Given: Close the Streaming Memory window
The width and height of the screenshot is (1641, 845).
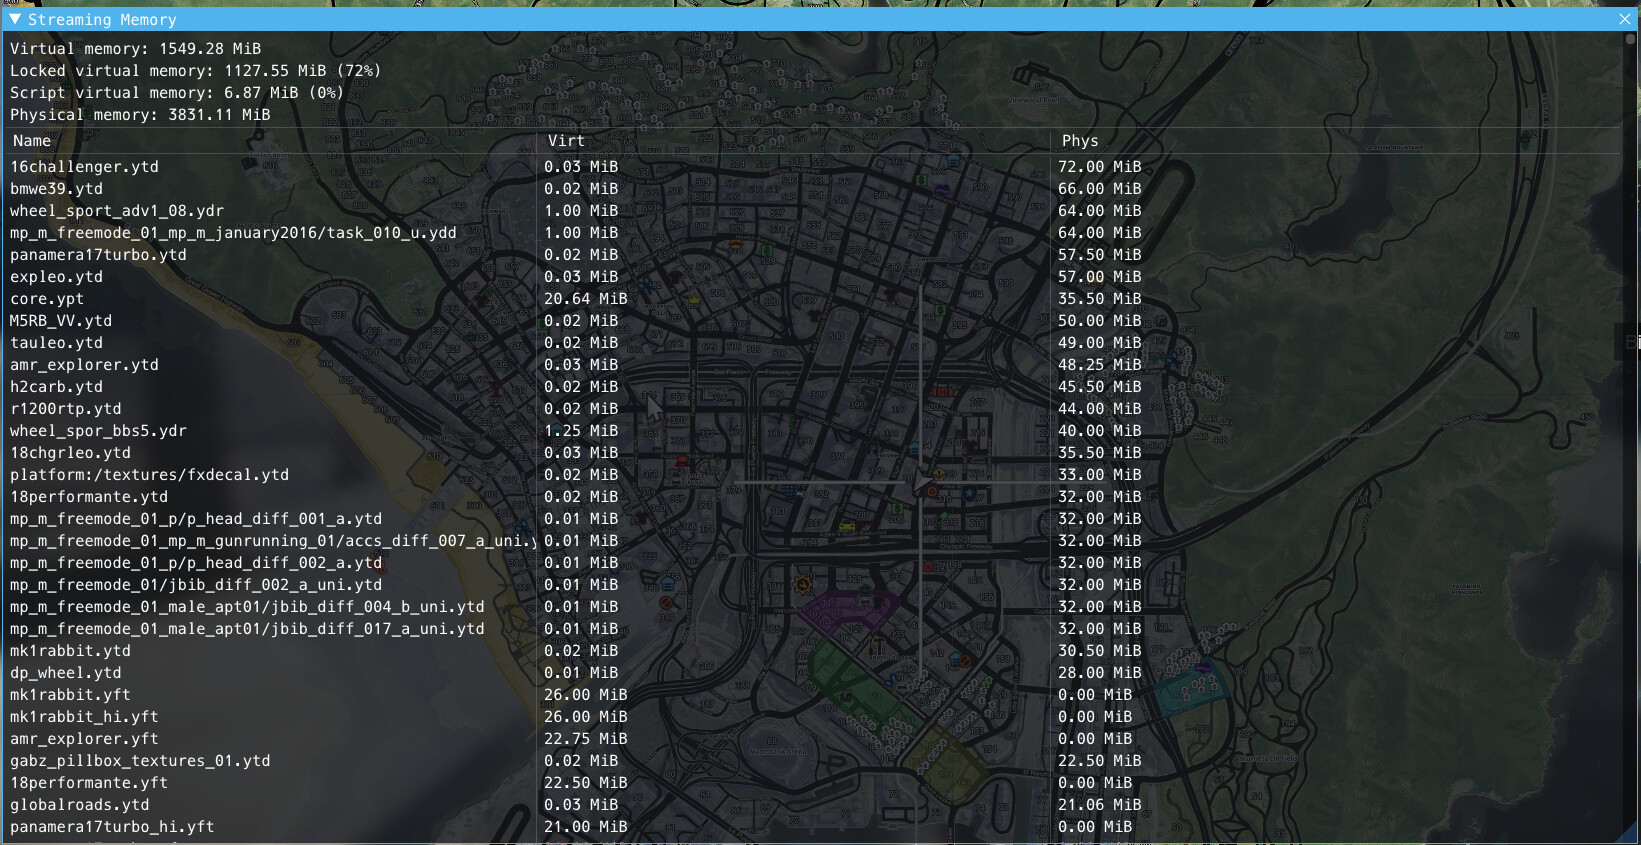Looking at the screenshot, I should point(1625,19).
